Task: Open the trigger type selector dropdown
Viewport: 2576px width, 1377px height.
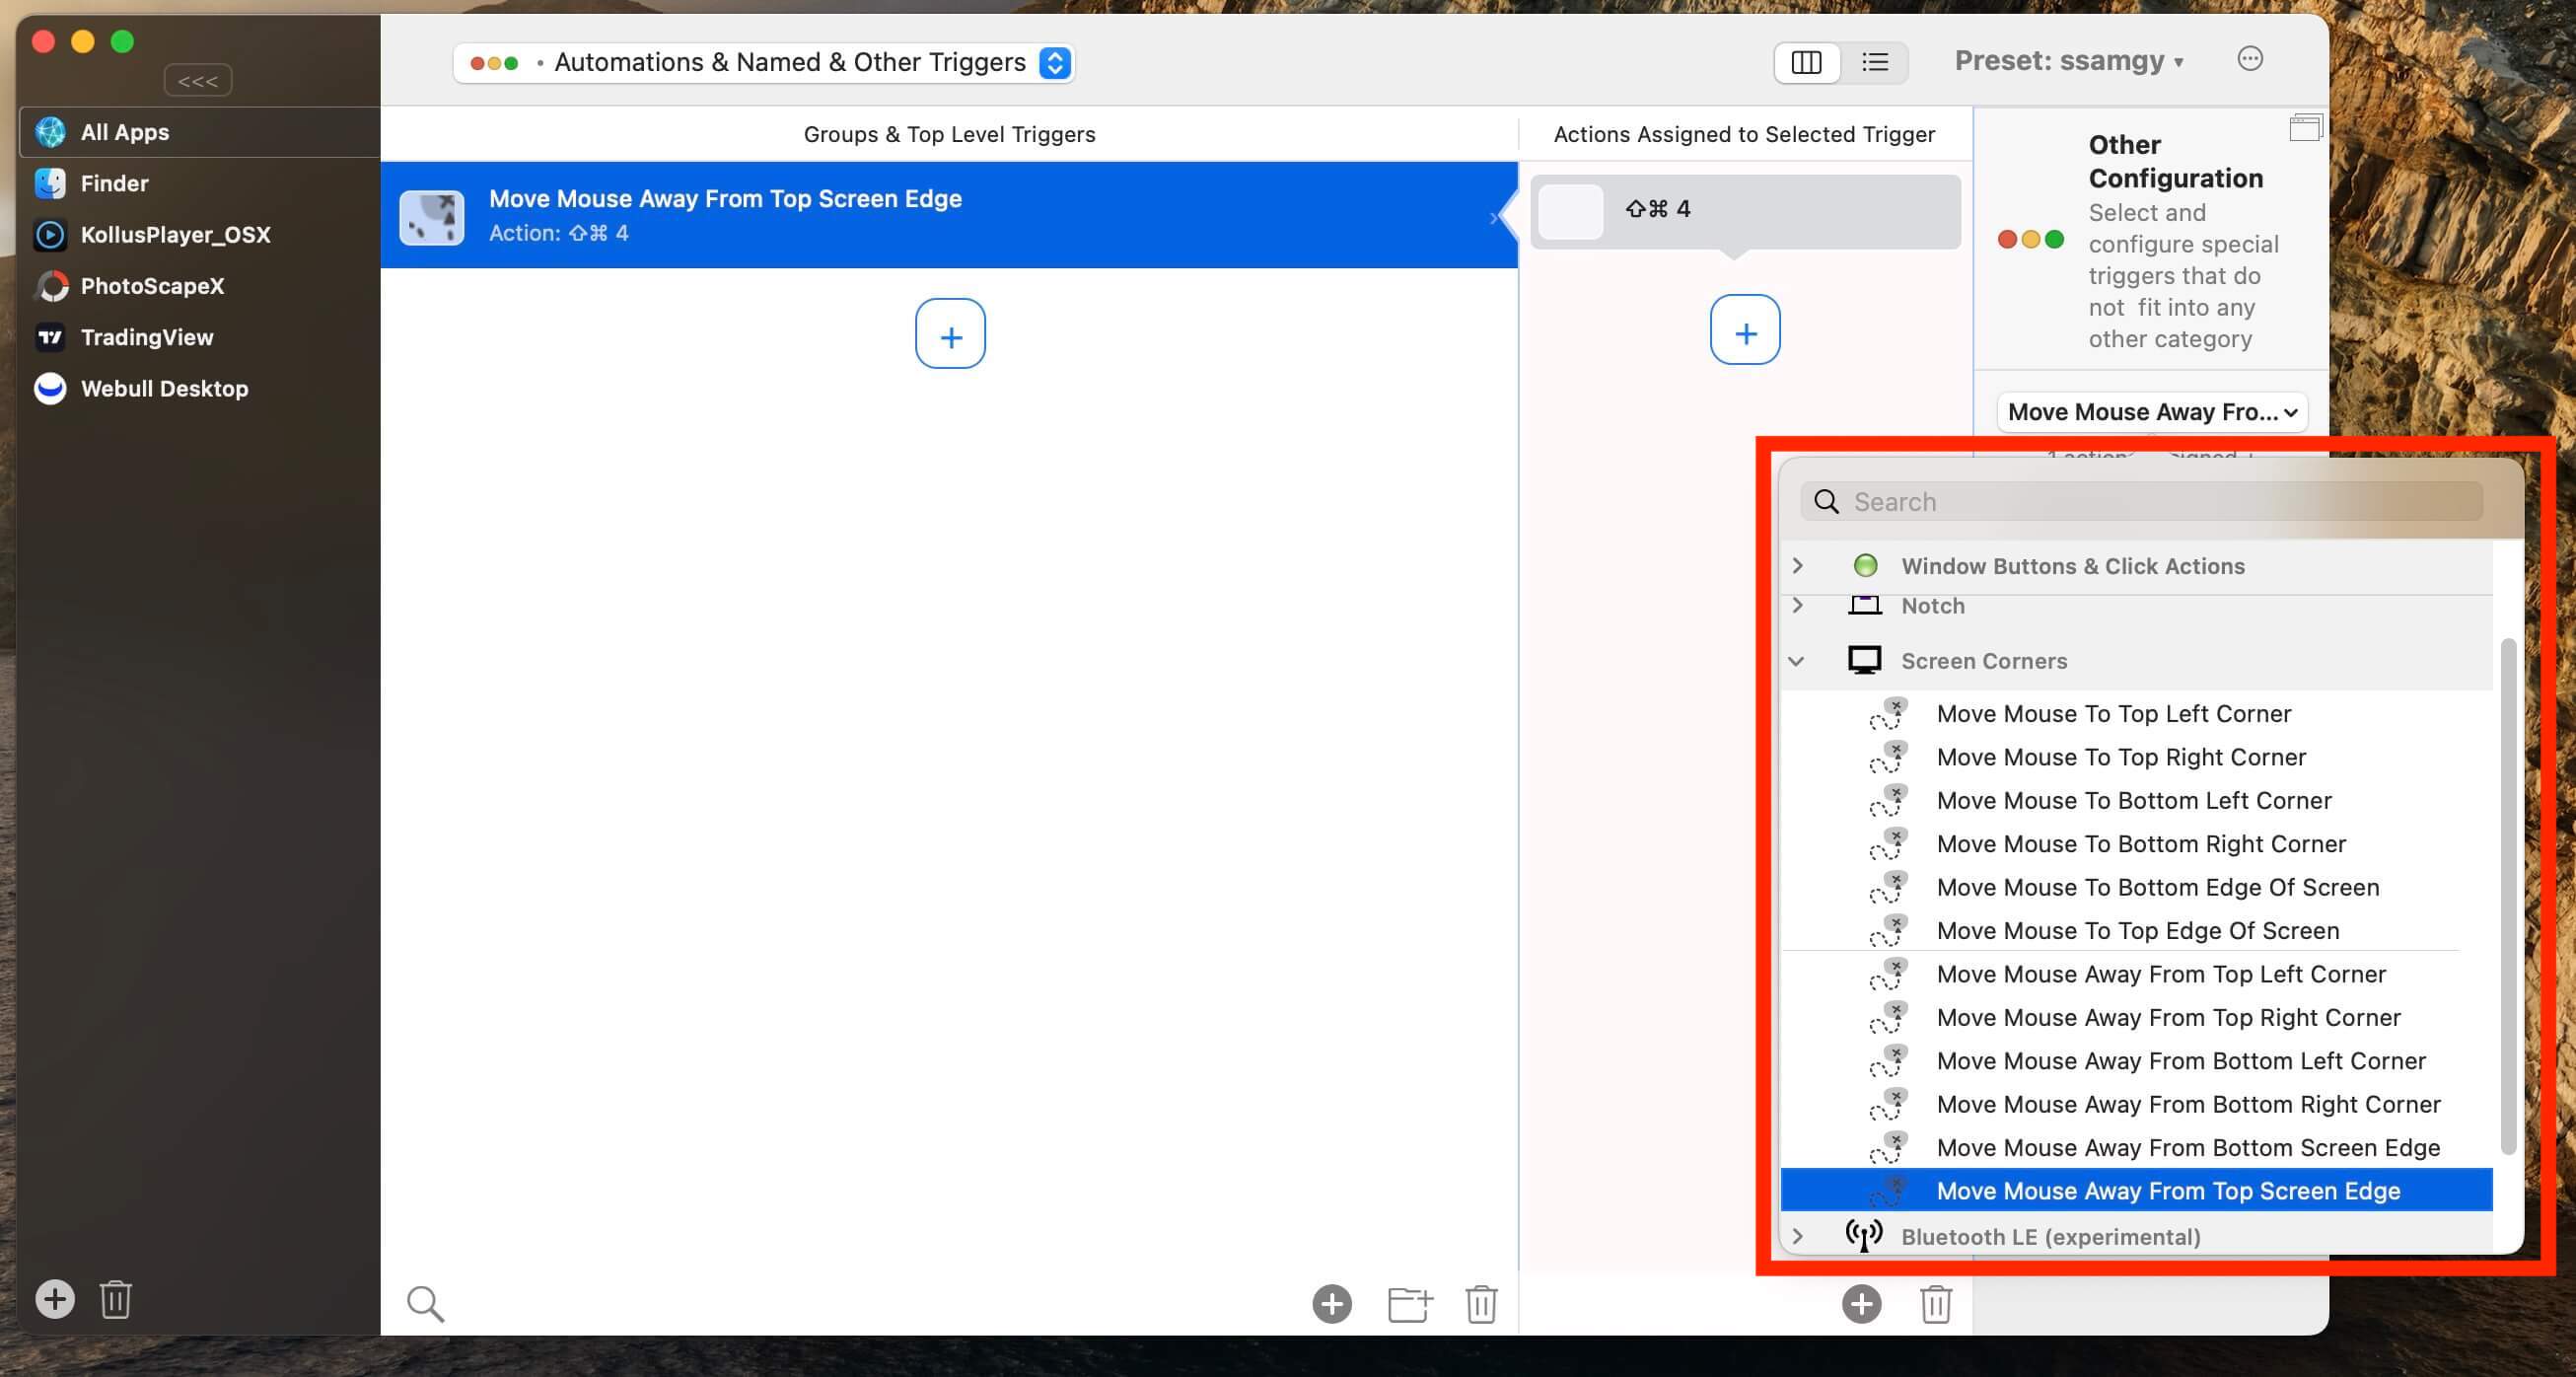Action: pos(764,62)
